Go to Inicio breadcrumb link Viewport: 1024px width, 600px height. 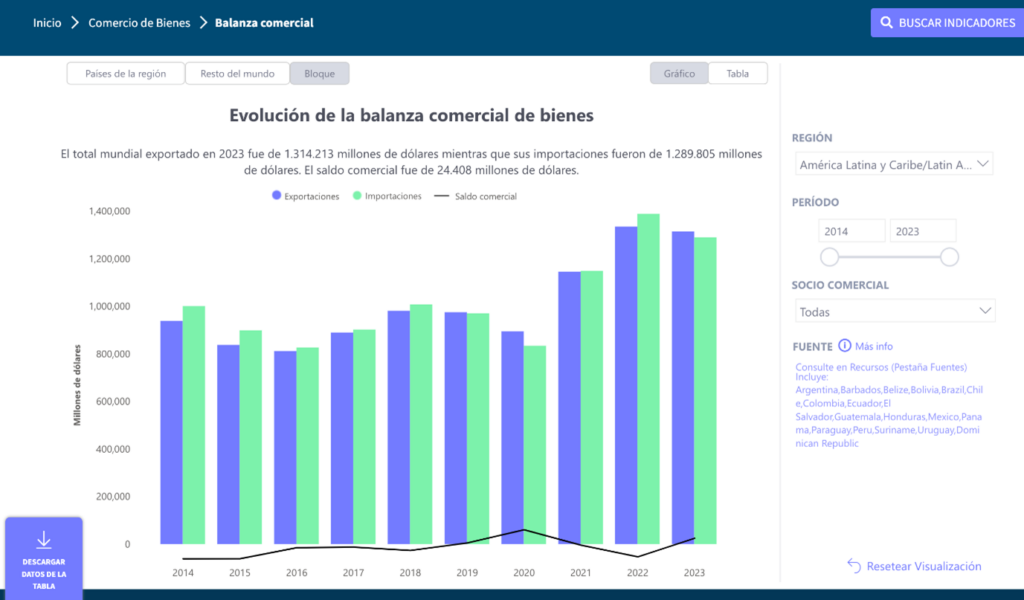(x=47, y=23)
